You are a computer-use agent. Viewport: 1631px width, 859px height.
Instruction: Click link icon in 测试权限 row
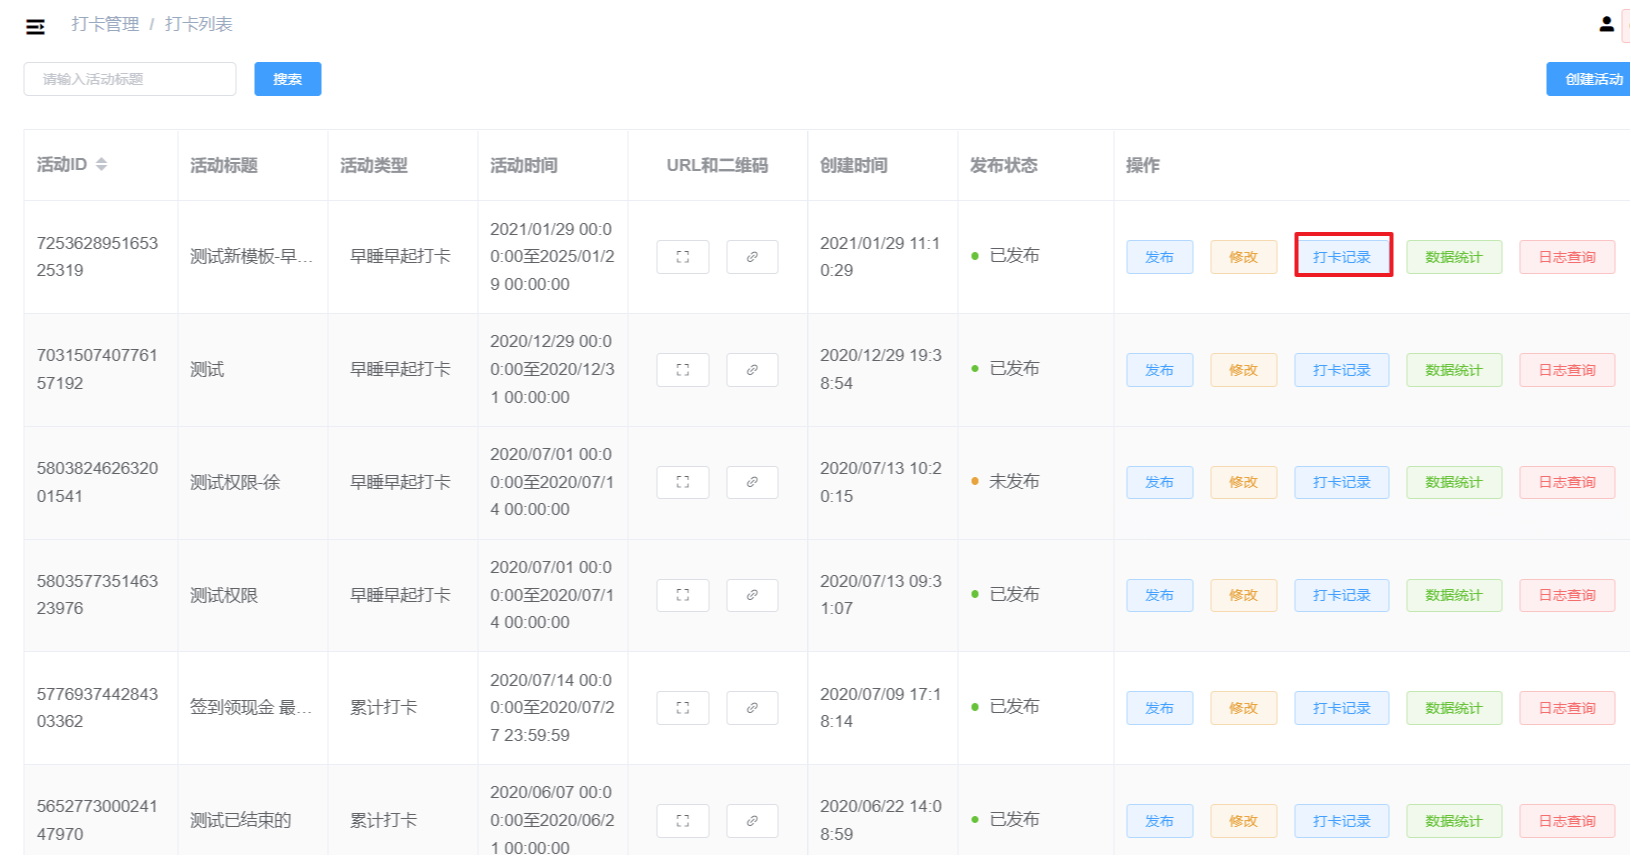click(752, 595)
